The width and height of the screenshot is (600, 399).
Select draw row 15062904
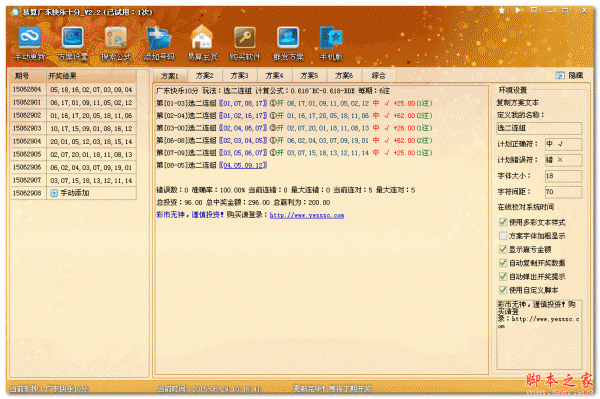[x=73, y=142]
